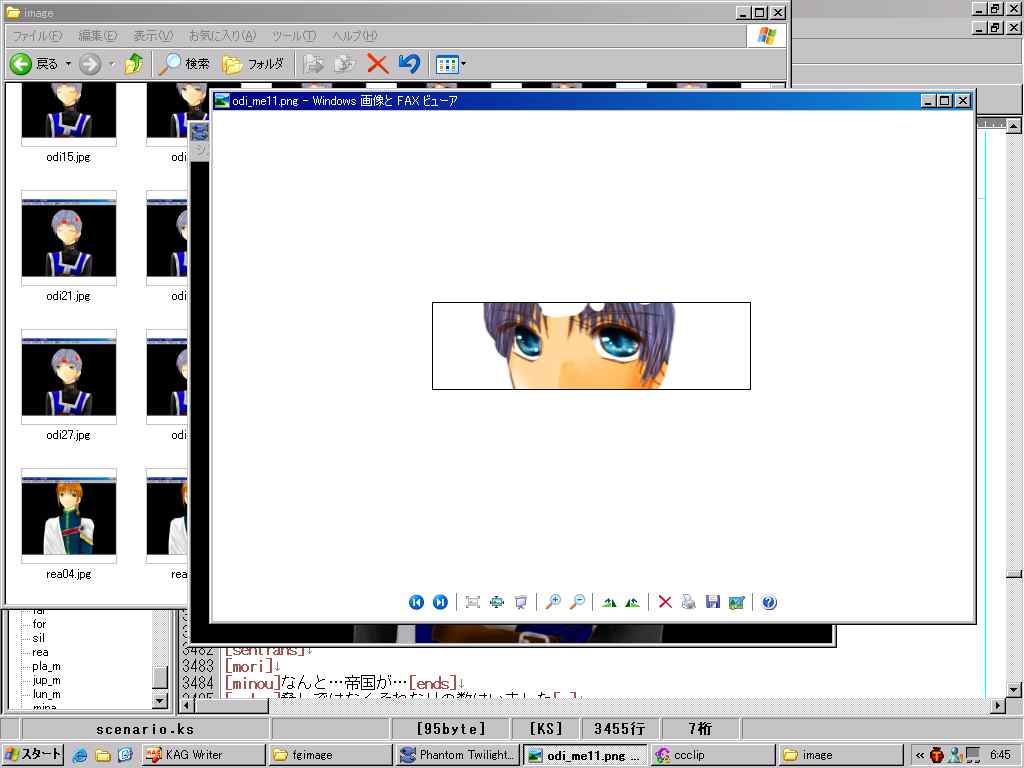Image resolution: width=1024 pixels, height=768 pixels.
Task: Click the Back (戻る) button in Explorer
Action: pos(34,64)
